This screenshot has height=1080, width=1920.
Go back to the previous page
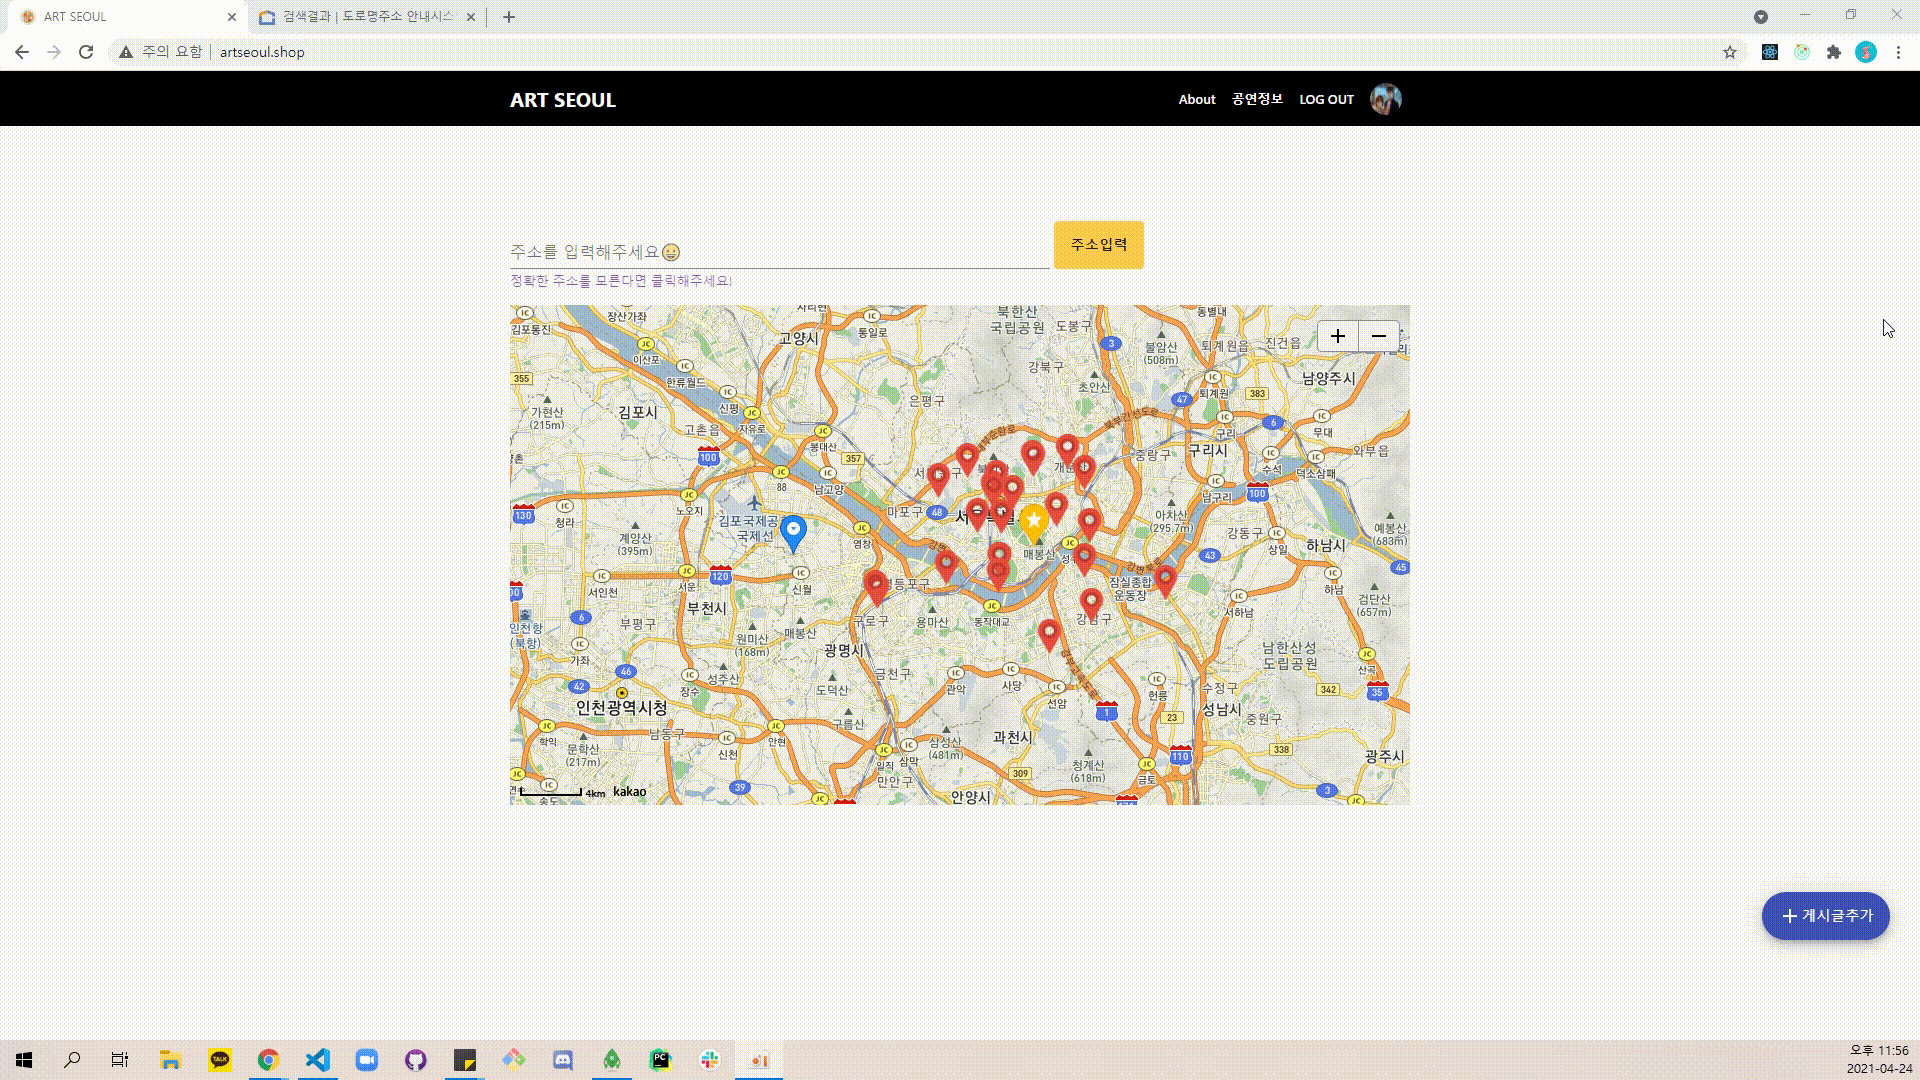22,52
